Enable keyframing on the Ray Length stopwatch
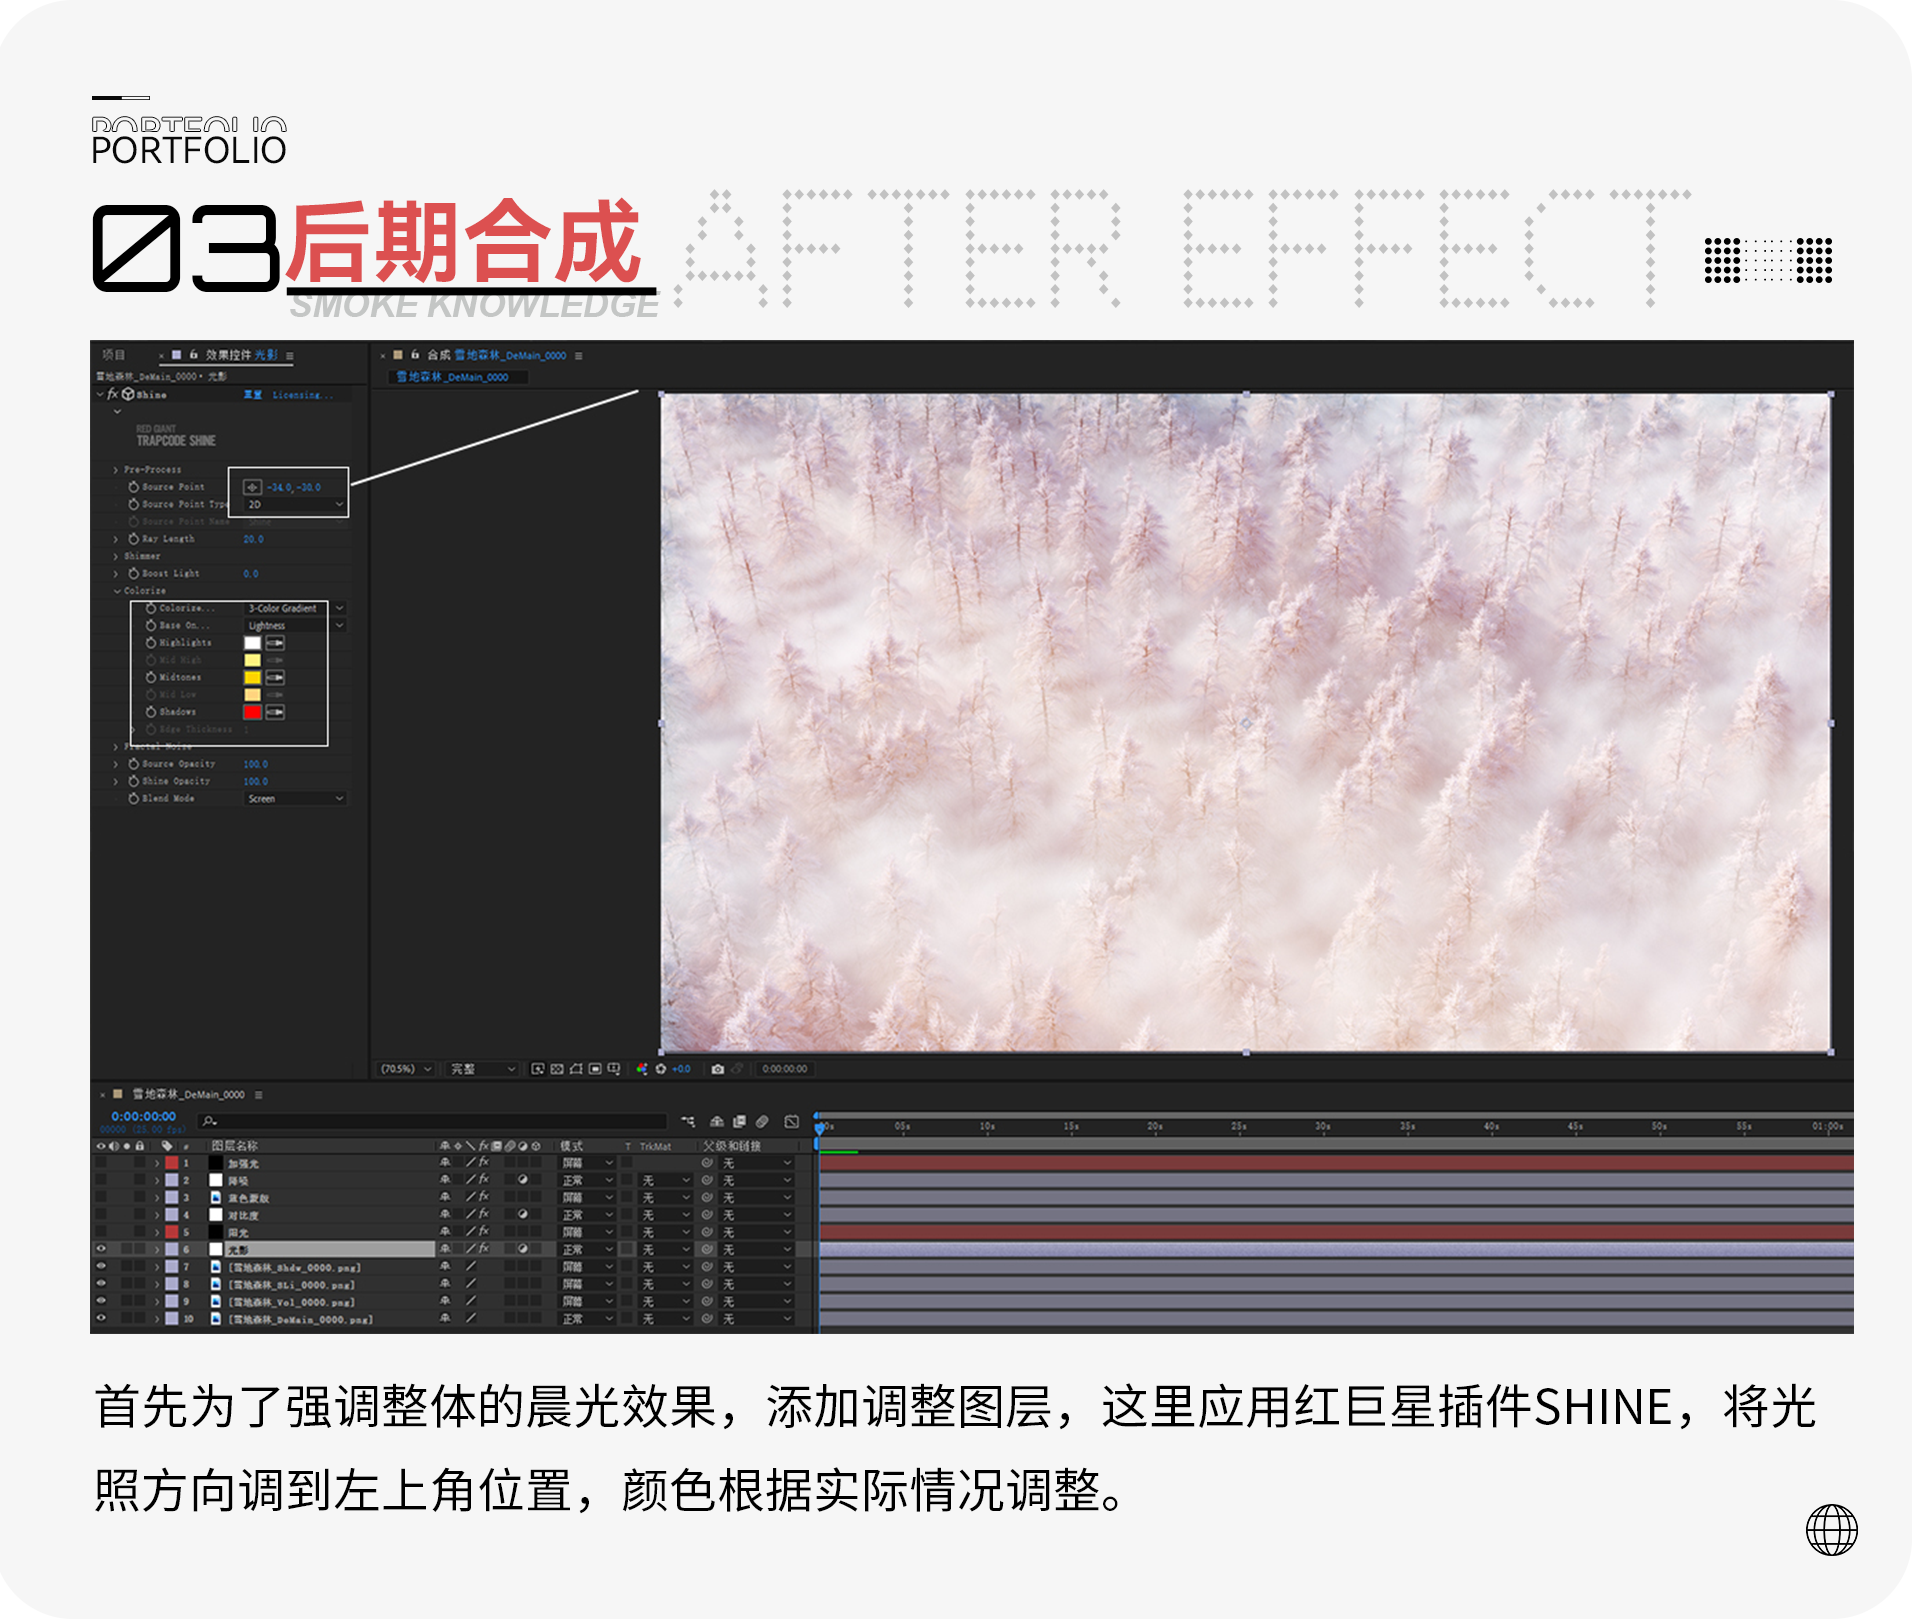Screen dimensions: 1920x1619 pos(133,539)
